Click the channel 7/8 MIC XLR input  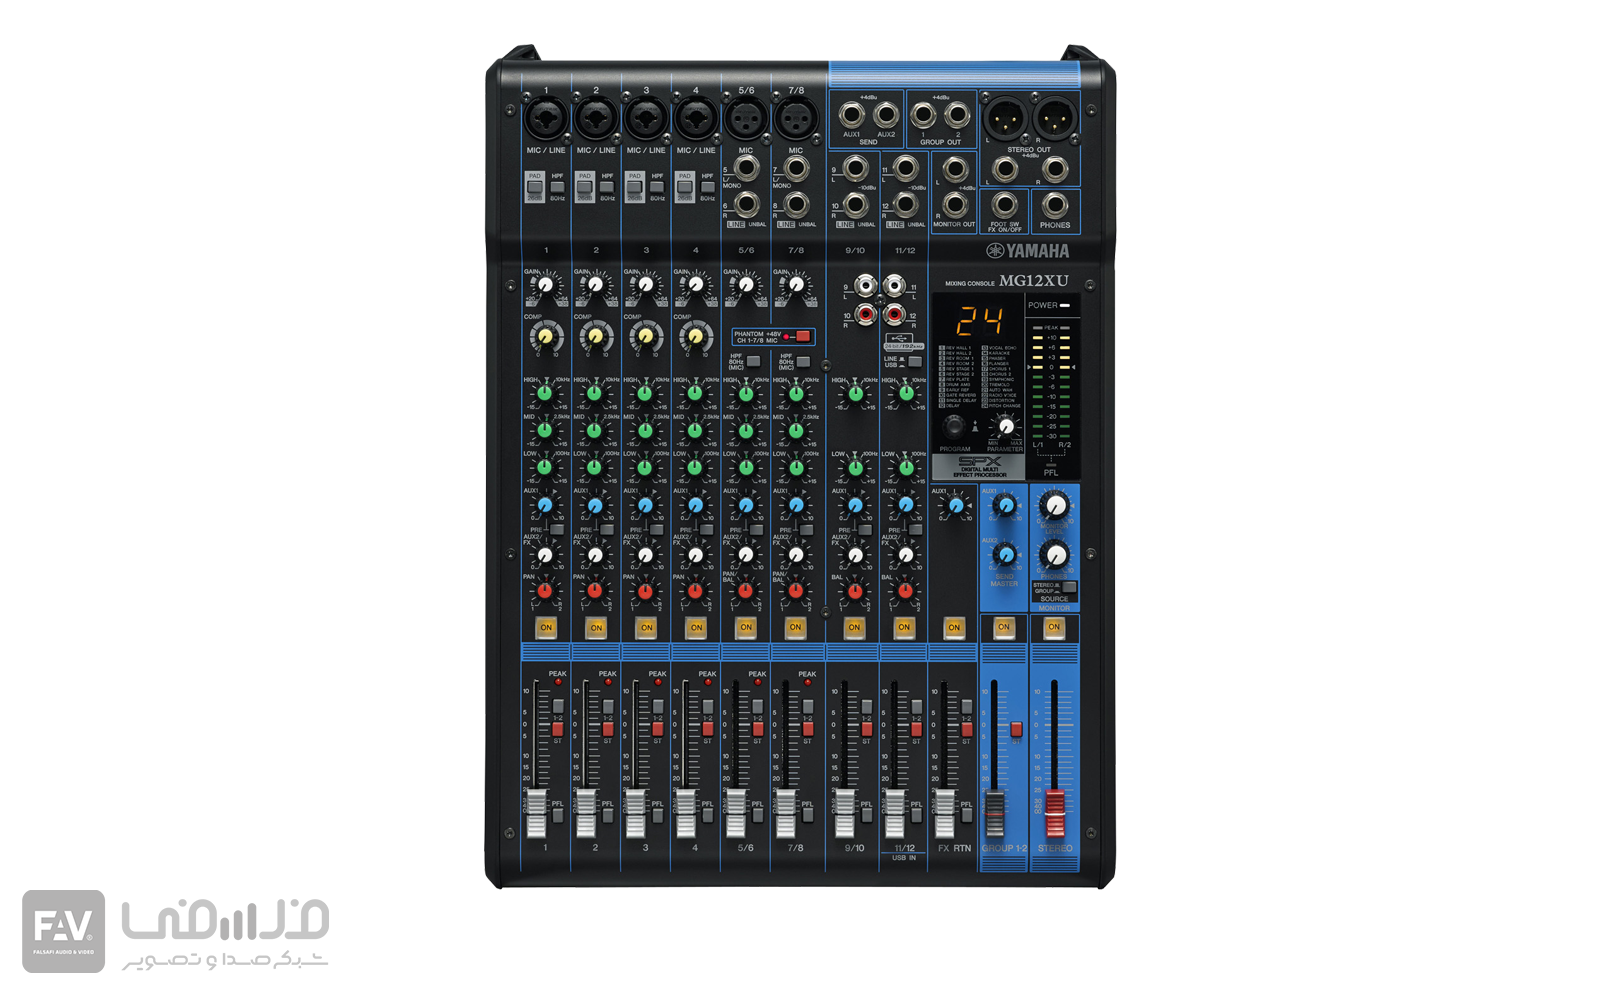click(796, 120)
